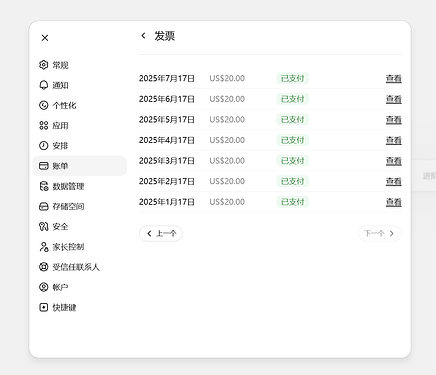The height and width of the screenshot is (375, 436).
Task: Open the 帐户 section
Action: tap(80, 287)
